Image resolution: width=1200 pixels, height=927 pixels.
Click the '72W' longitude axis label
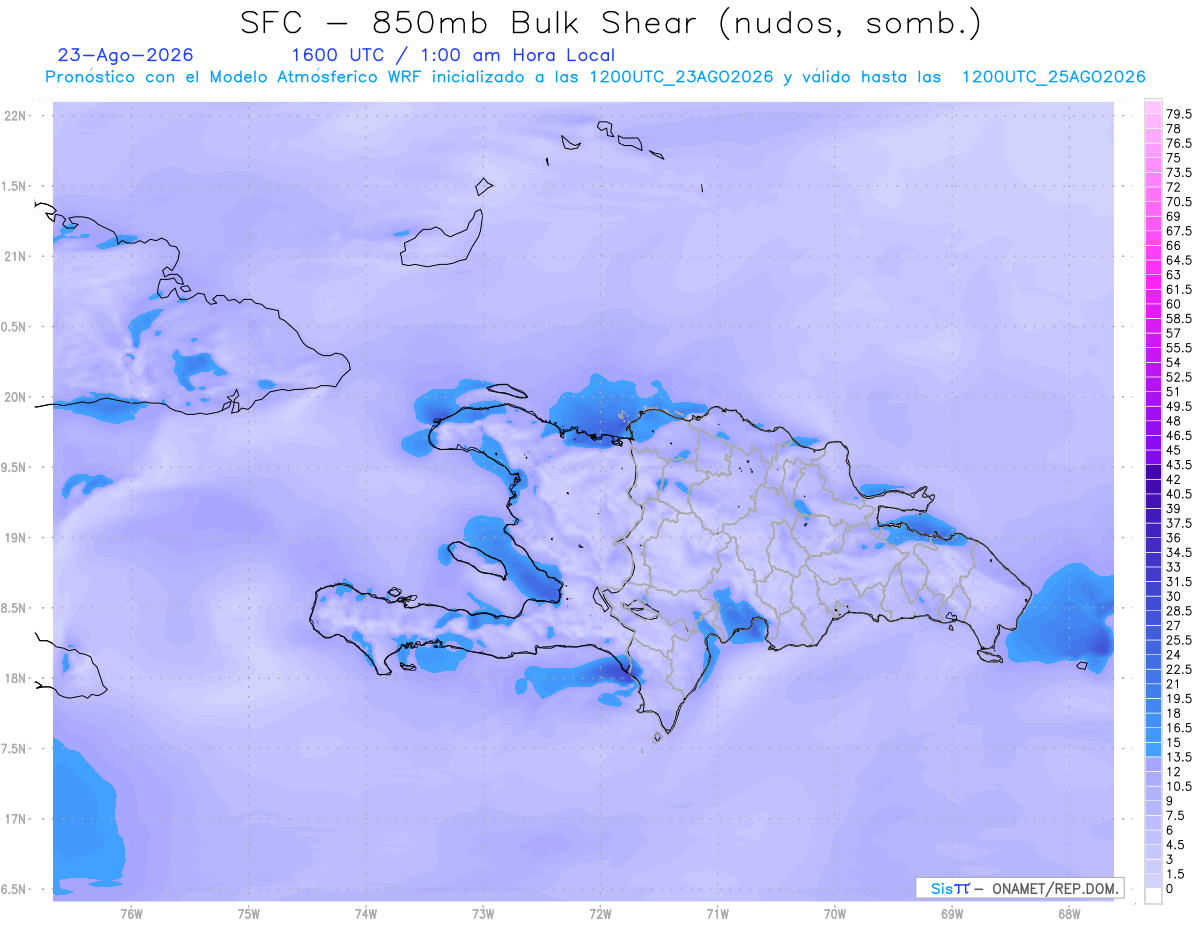pyautogui.click(x=600, y=913)
